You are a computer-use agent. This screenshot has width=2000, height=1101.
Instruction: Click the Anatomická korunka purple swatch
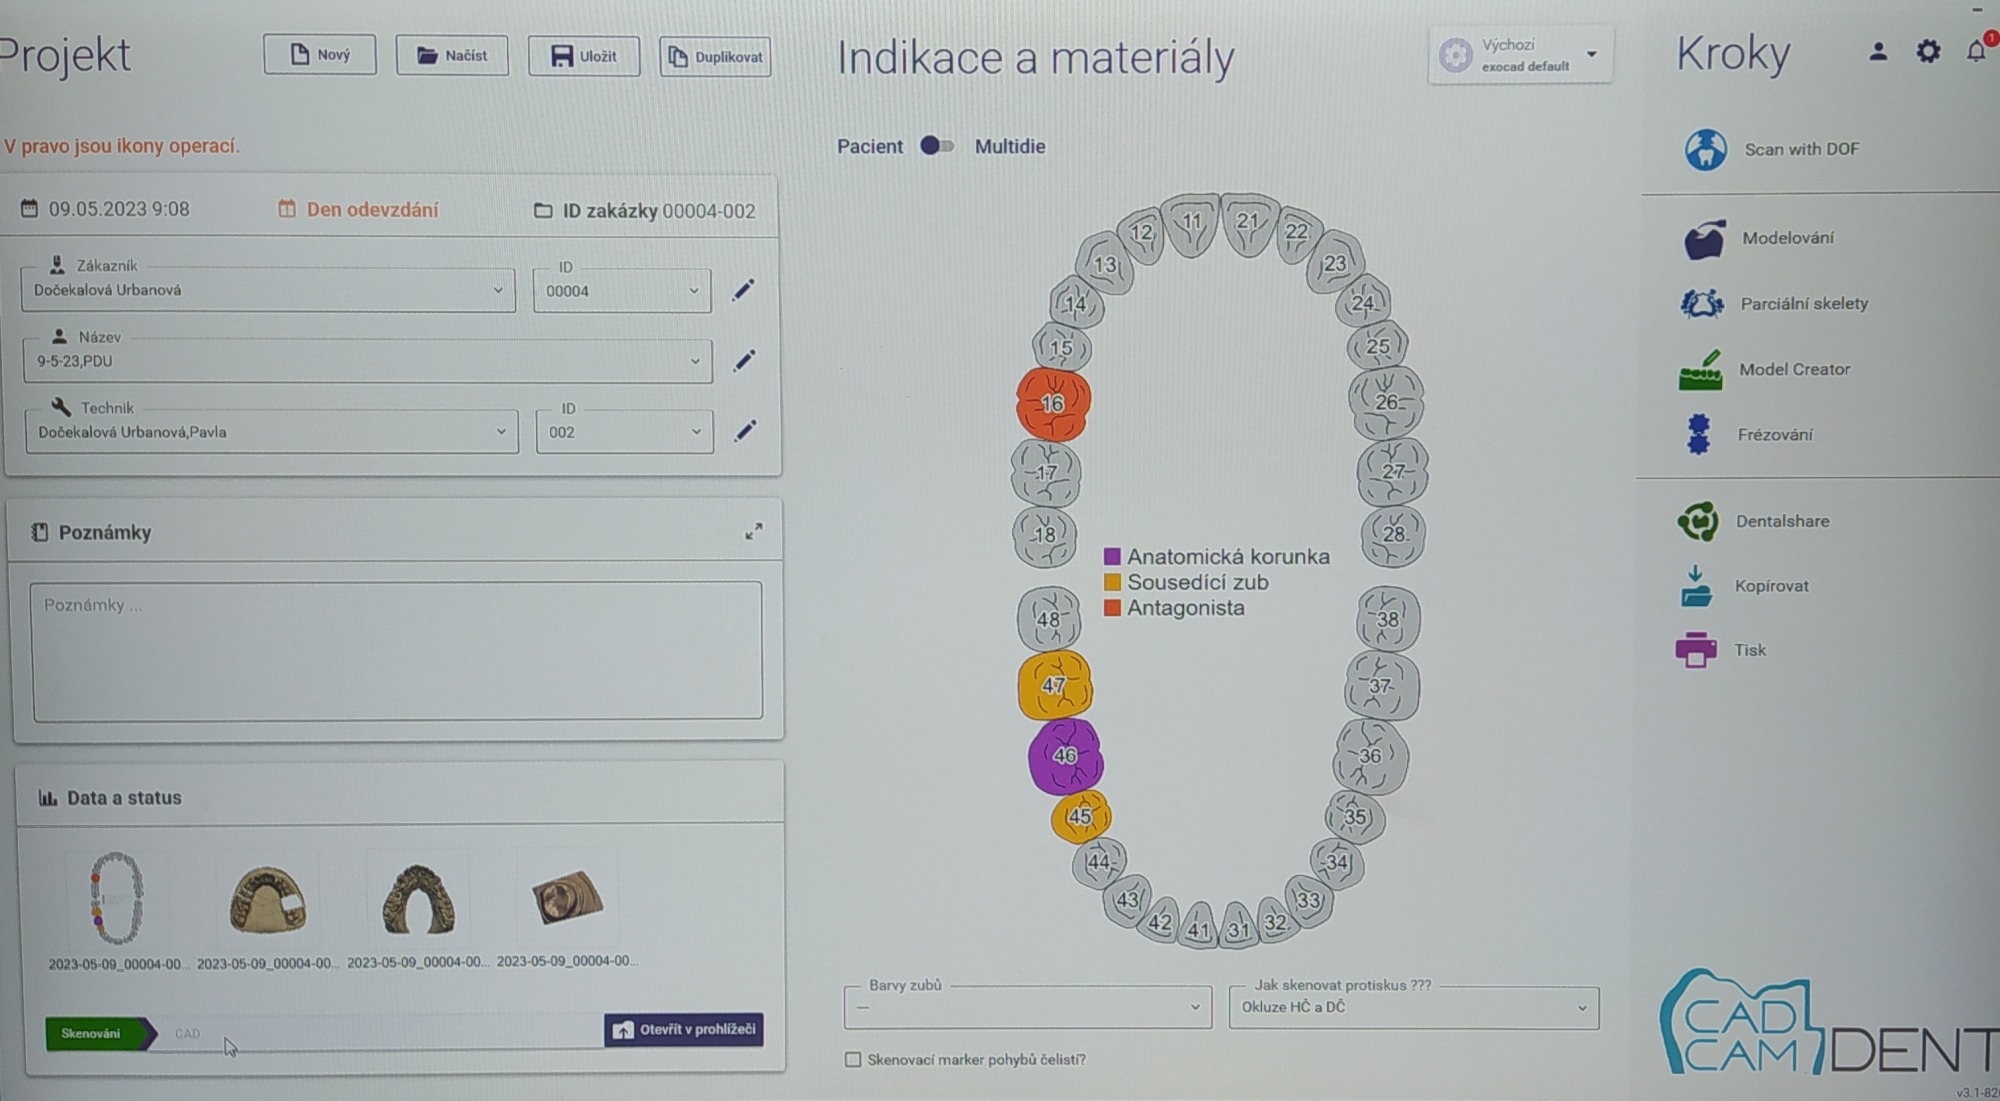(1112, 557)
